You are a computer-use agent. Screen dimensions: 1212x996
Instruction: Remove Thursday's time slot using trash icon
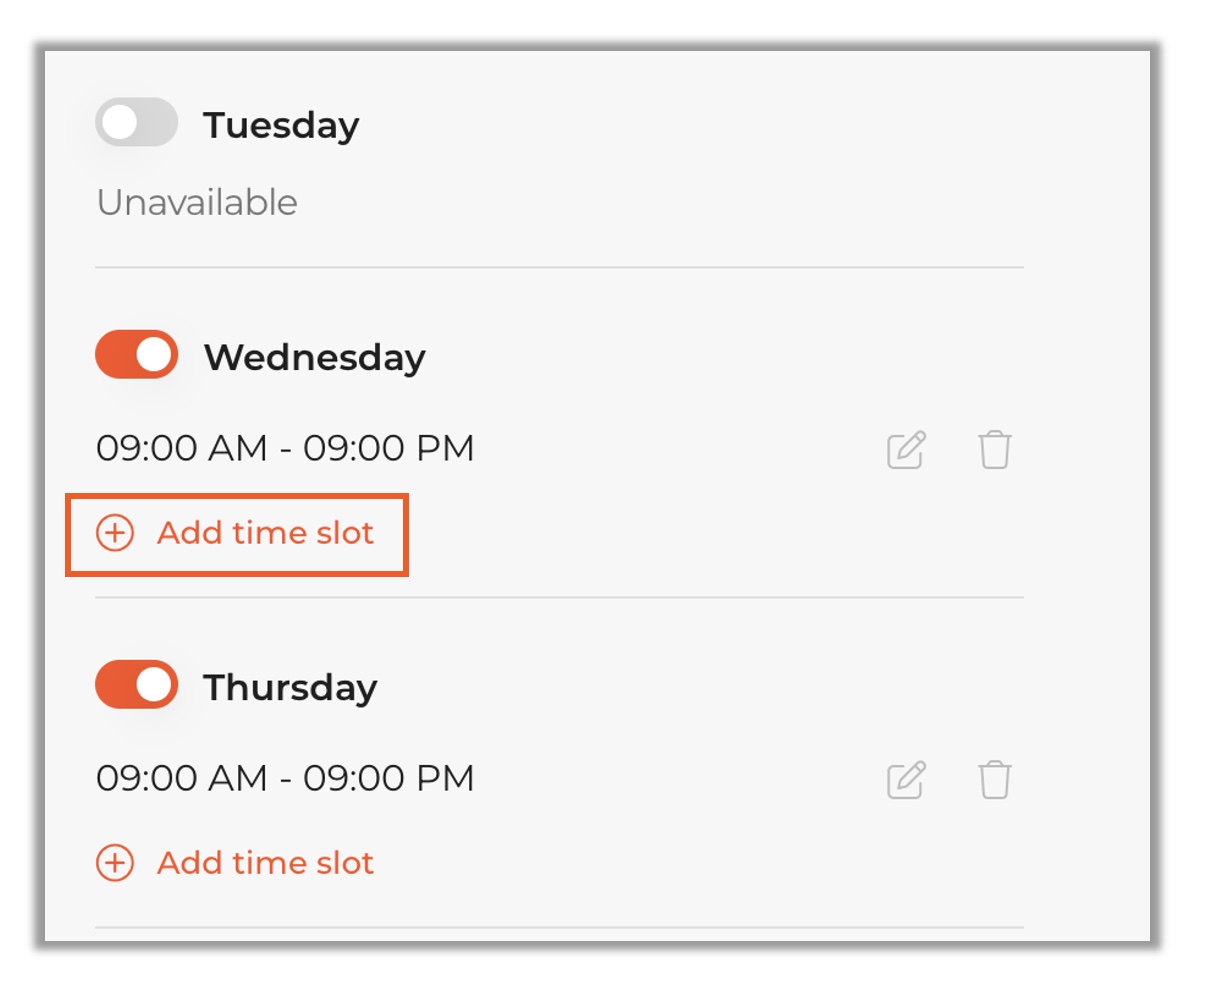994,780
